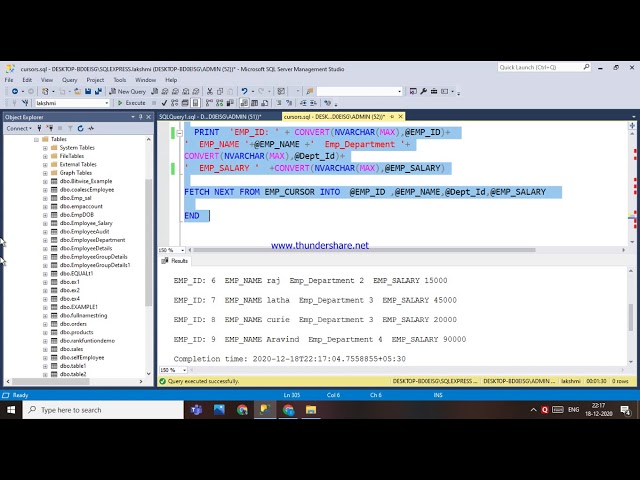640x480 pixels.
Task: Switch to the SQLQuery1.sql tab
Action: tap(210, 117)
